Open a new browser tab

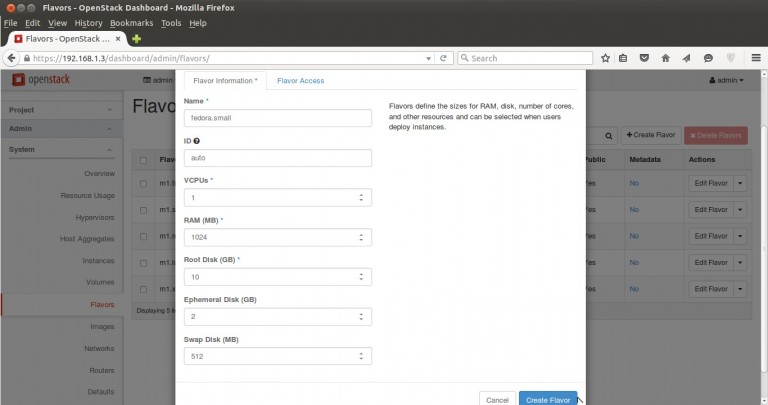click(x=137, y=39)
